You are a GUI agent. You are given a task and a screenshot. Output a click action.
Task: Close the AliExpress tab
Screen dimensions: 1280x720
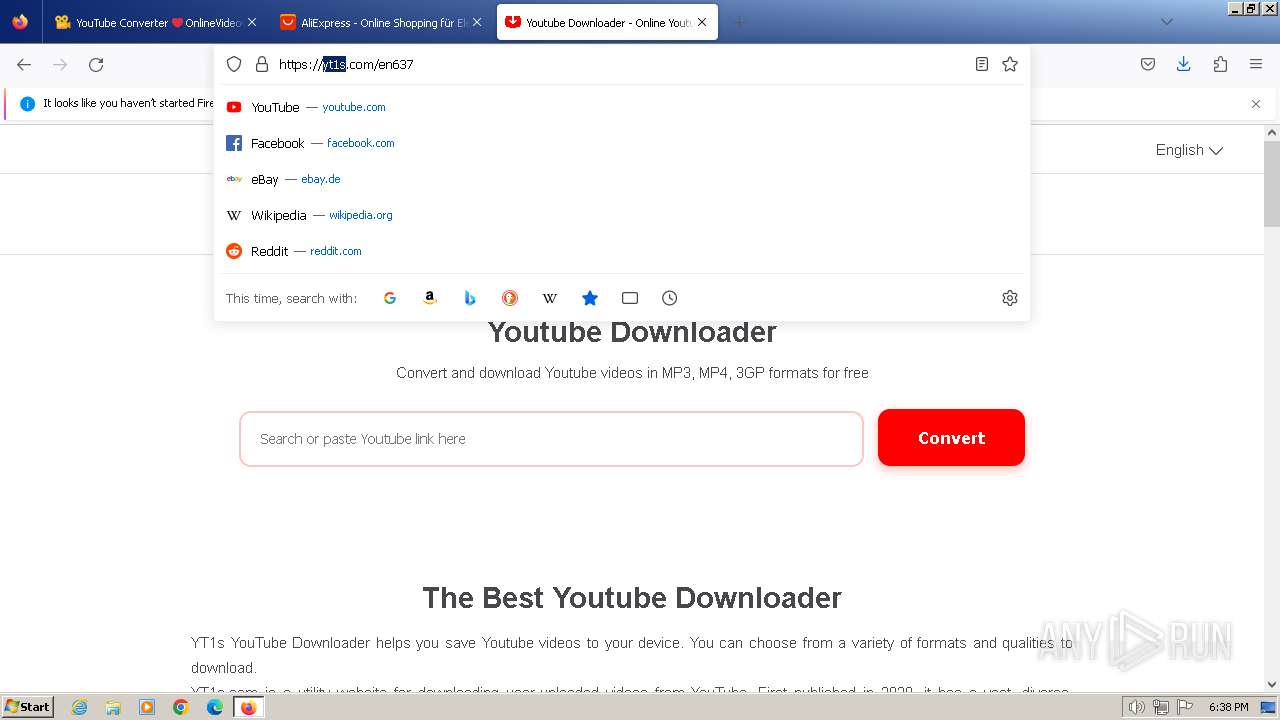tap(477, 22)
